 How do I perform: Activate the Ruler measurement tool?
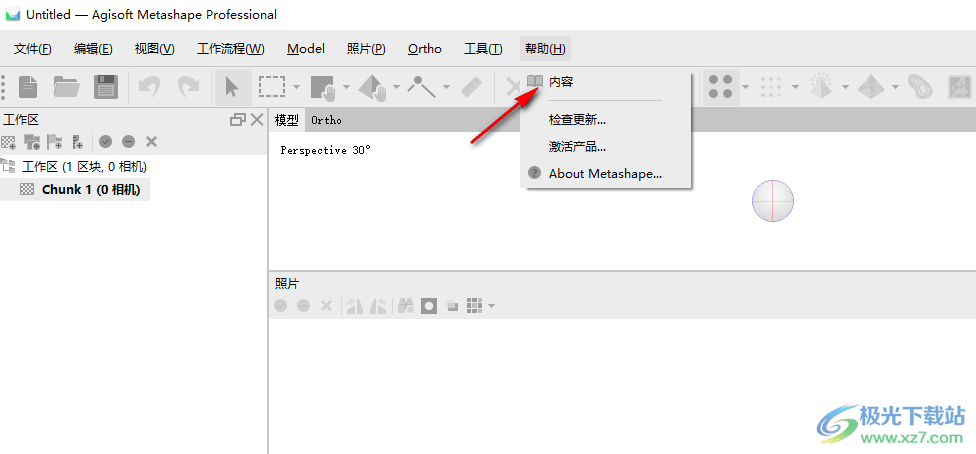(472, 87)
